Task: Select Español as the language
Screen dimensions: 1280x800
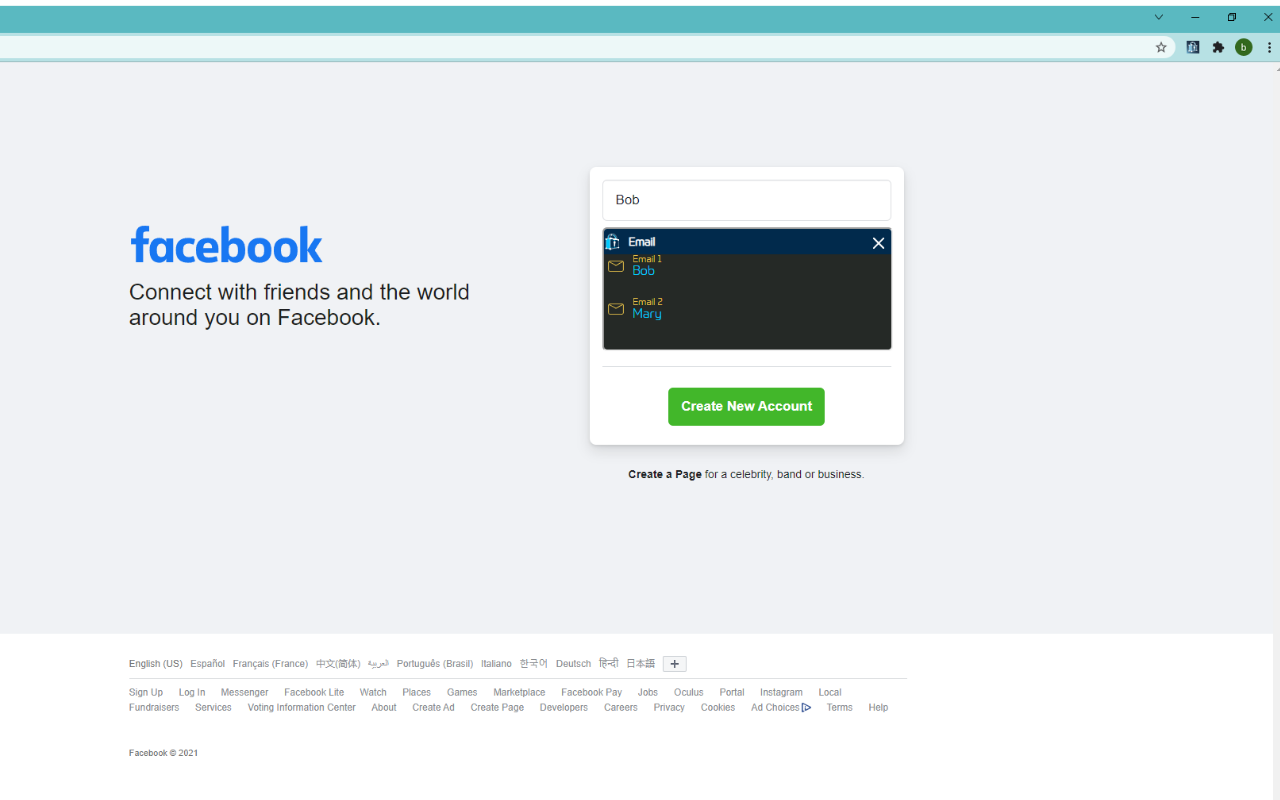Action: (207, 663)
